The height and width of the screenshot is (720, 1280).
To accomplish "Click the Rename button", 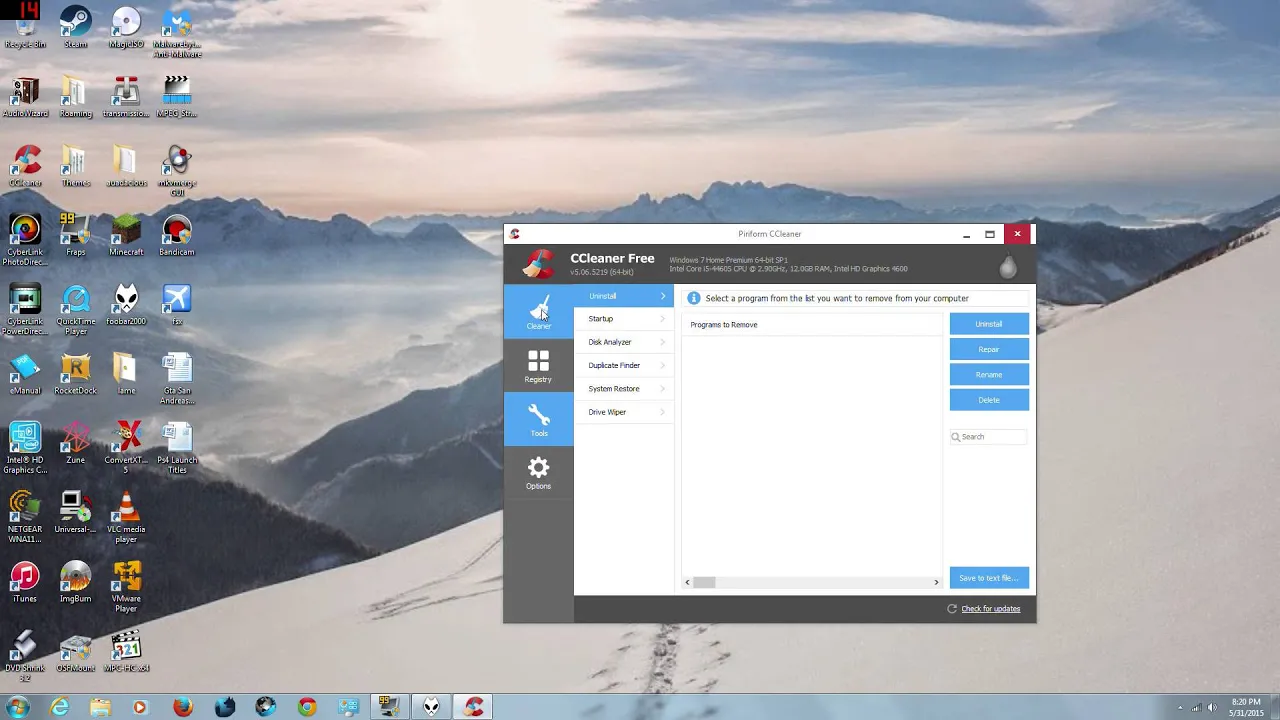I will [989, 374].
